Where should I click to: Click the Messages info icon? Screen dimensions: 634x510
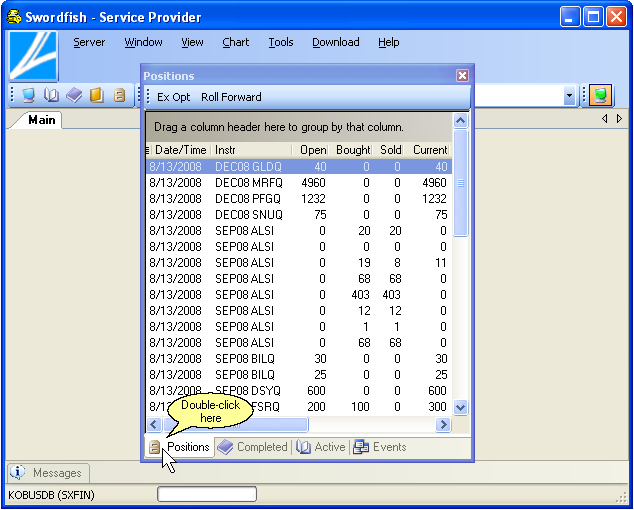[x=18, y=472]
